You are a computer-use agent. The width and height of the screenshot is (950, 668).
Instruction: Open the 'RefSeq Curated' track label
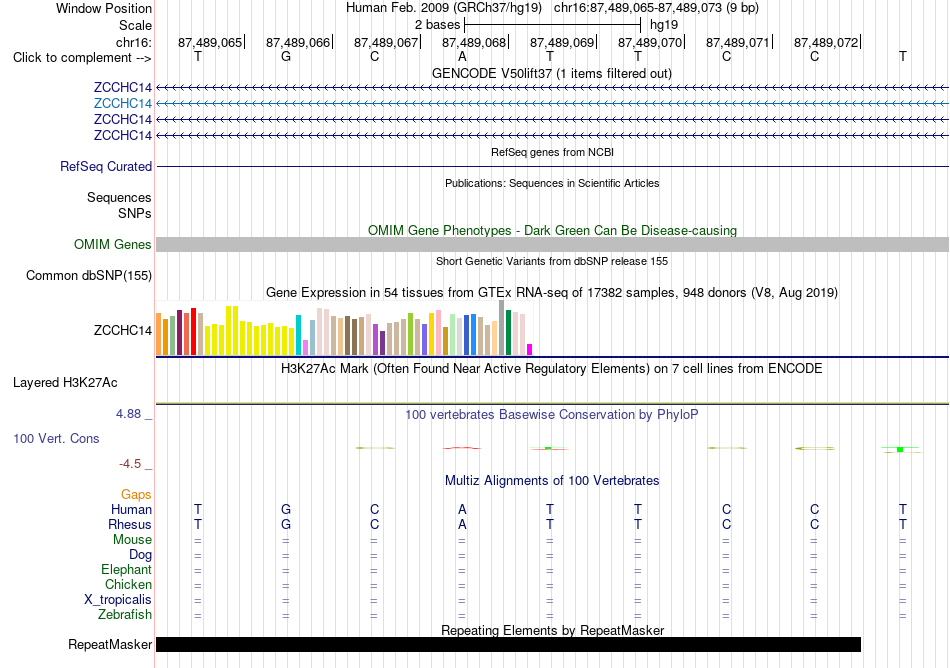[105, 167]
